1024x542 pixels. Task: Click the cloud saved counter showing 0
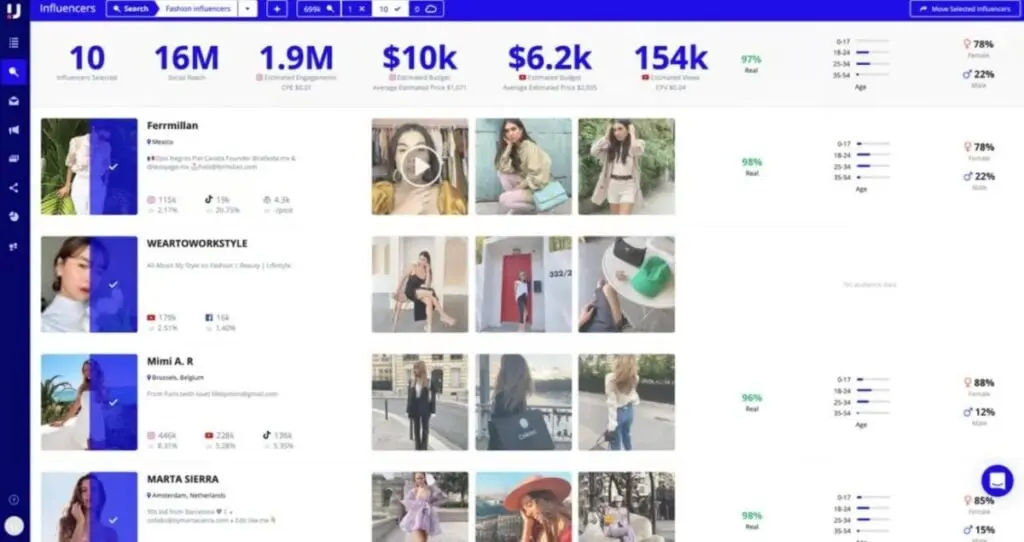coord(426,9)
